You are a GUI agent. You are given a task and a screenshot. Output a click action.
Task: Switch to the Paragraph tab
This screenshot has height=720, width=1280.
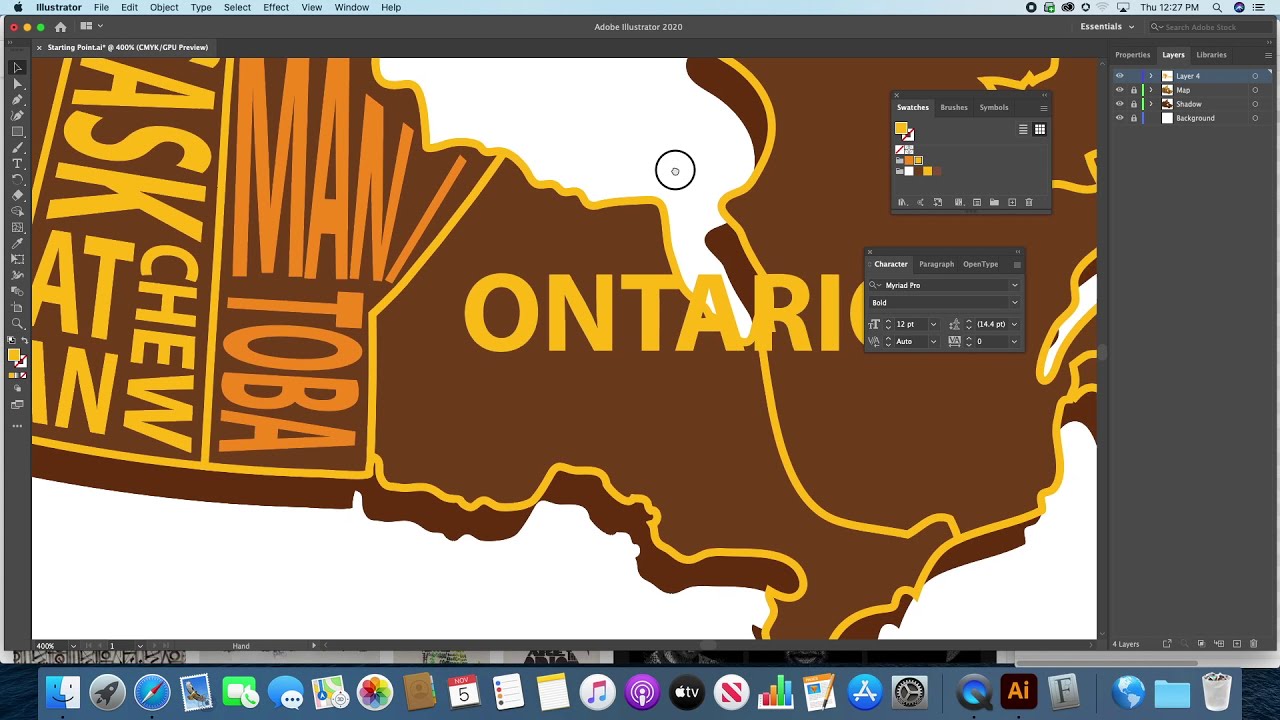pos(936,265)
